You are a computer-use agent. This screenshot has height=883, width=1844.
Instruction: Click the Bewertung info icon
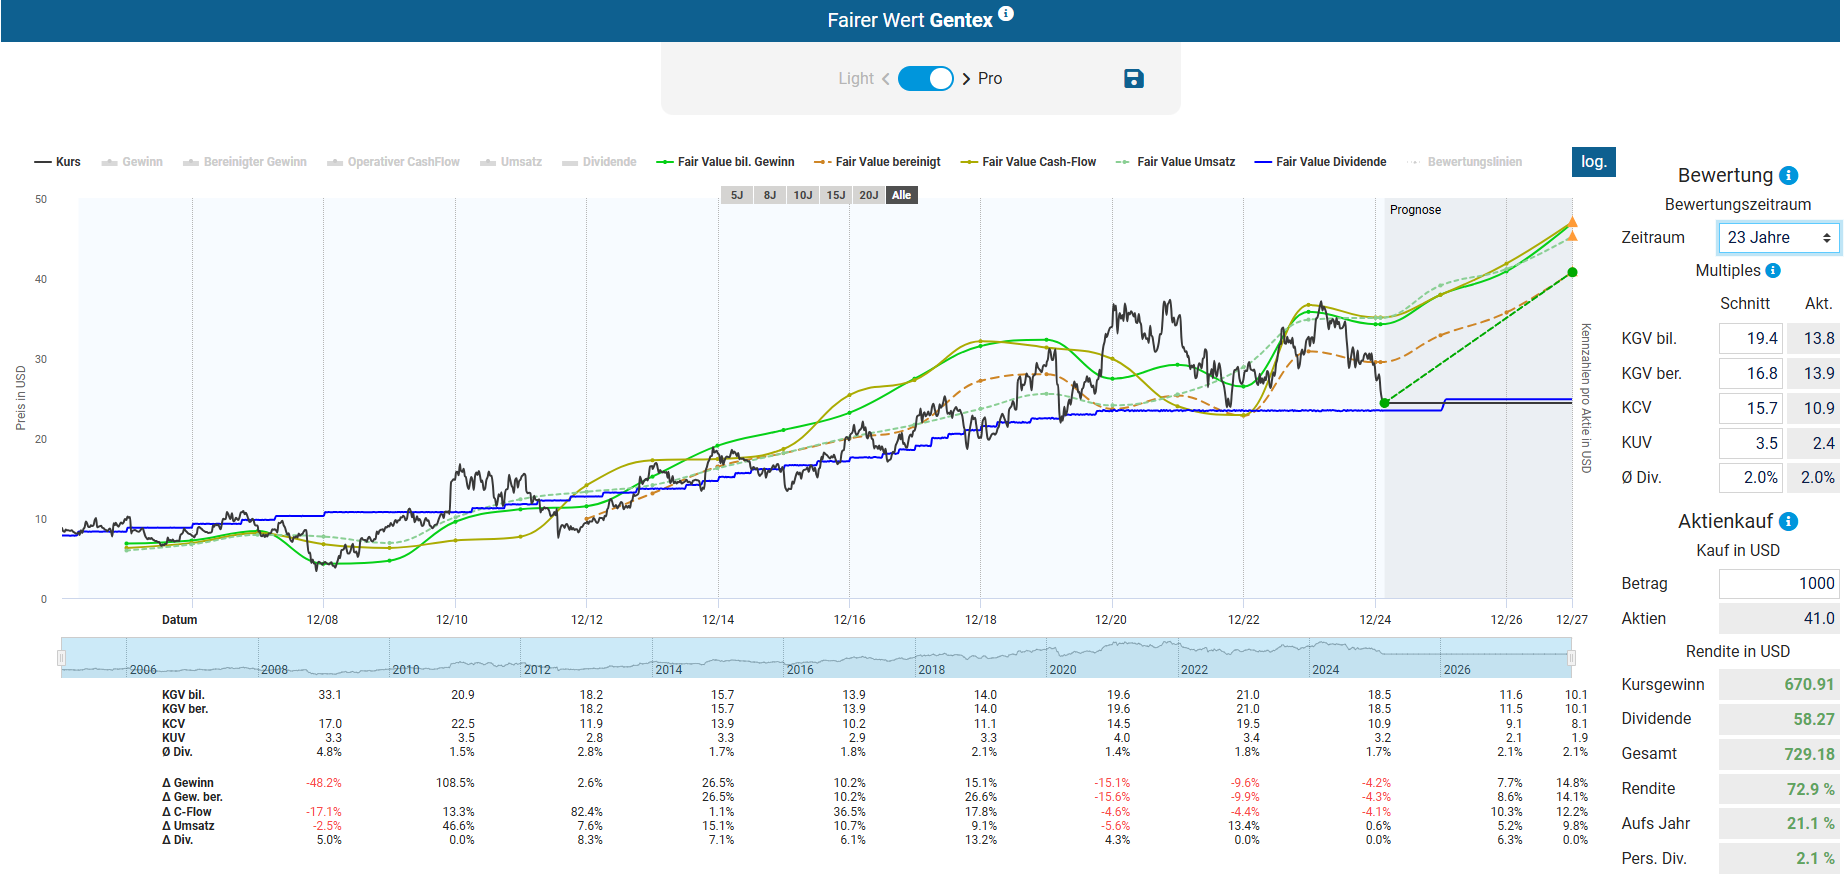1789,176
